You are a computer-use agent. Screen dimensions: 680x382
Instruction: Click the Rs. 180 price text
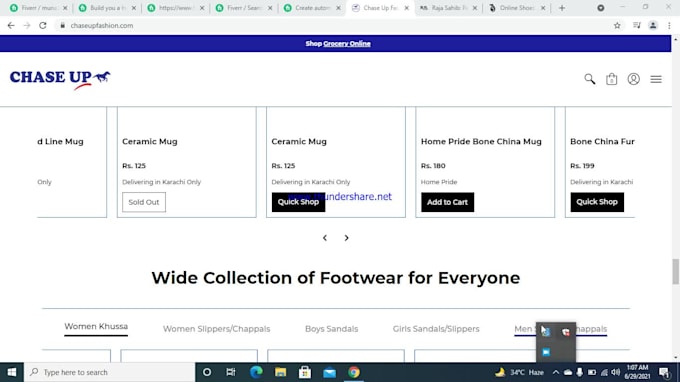coord(433,166)
